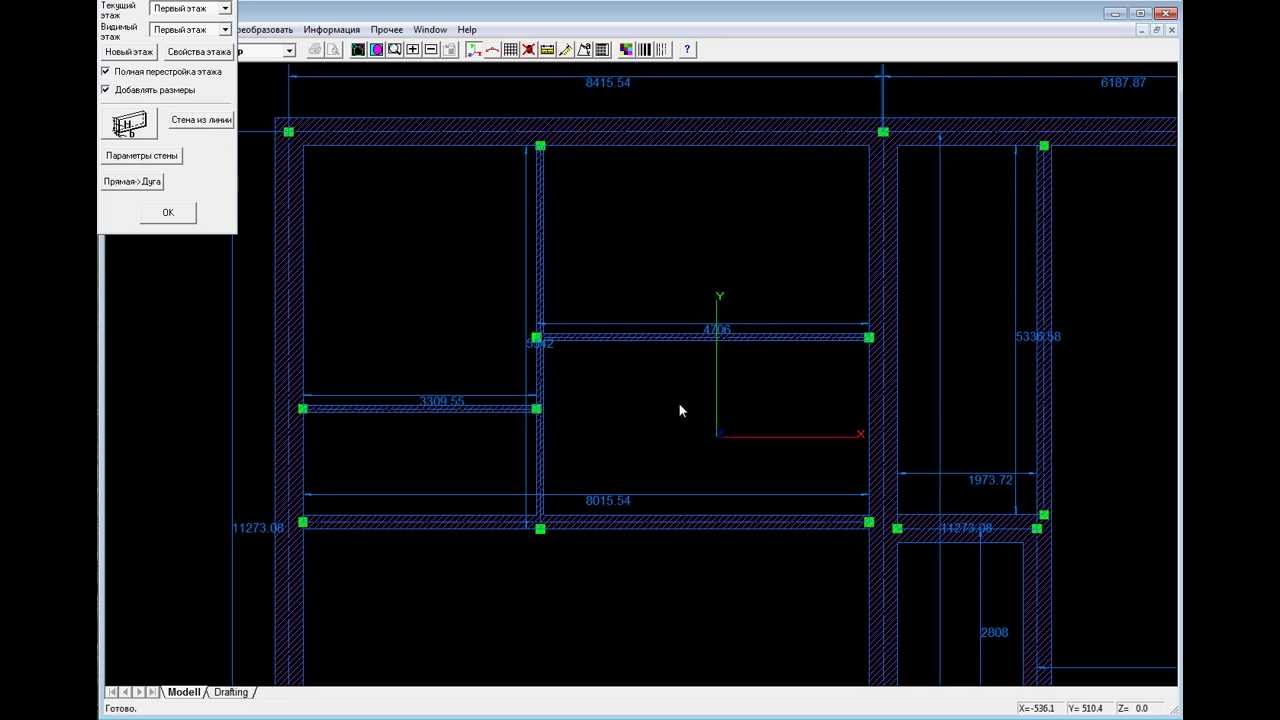This screenshot has width=1280, height=720.
Task: Click the wall H-B dimensions icon button
Action: click(x=129, y=124)
